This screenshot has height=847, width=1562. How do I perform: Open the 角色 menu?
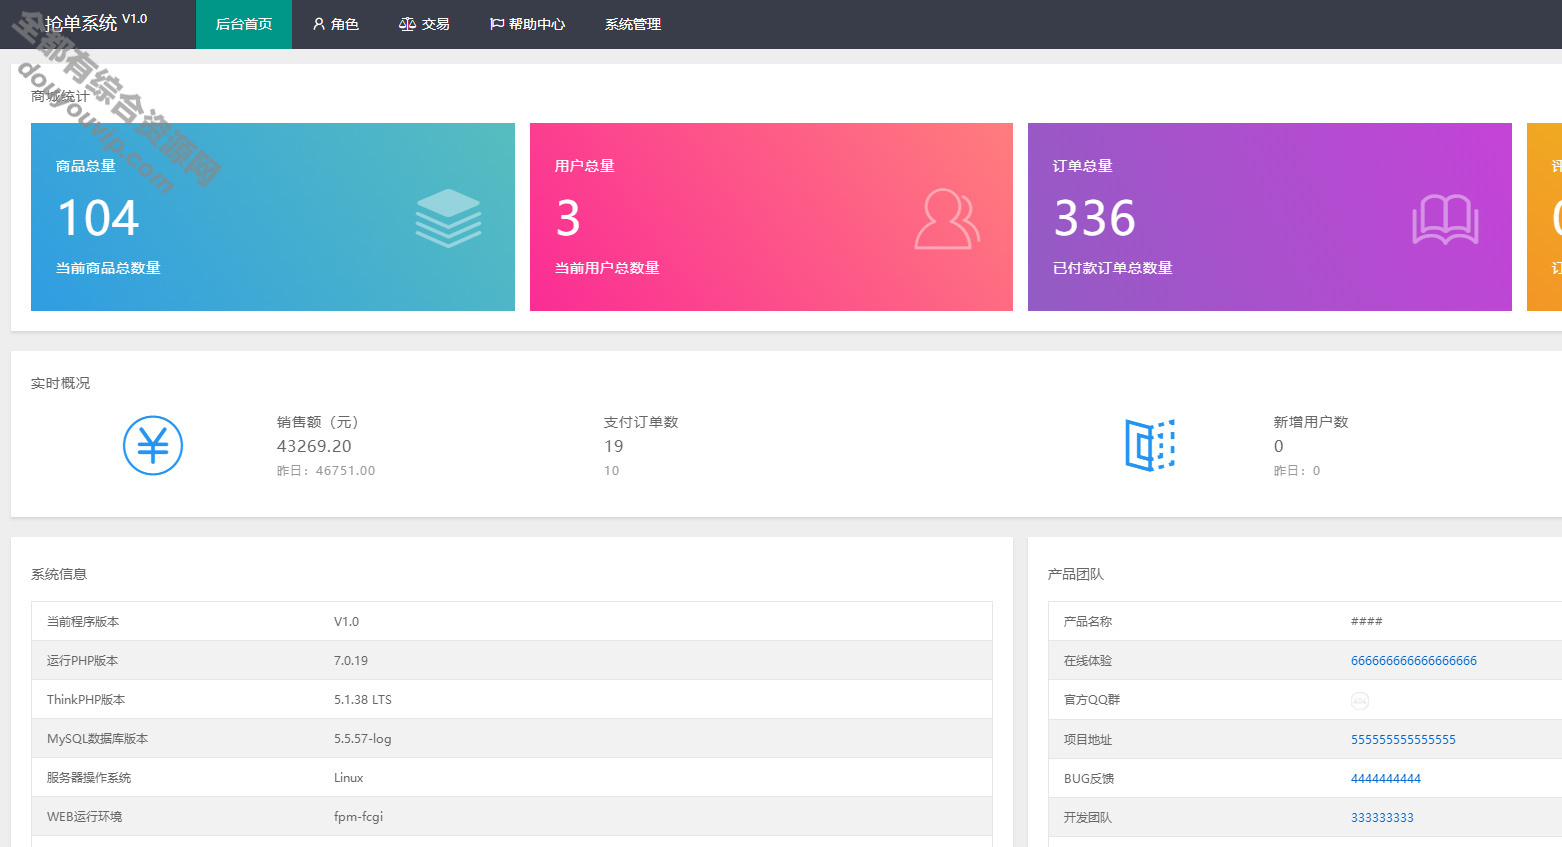point(335,24)
